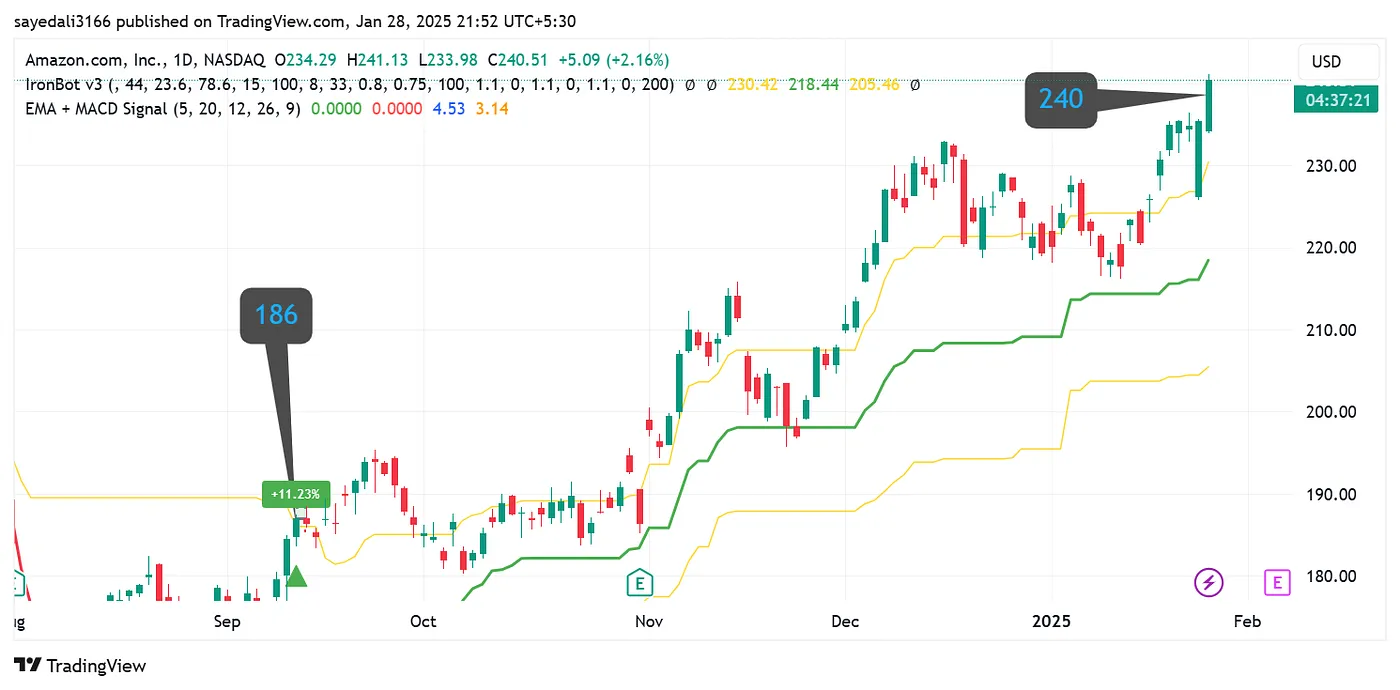1400x690 pixels.
Task: Click the Dec label on the time axis
Action: click(x=845, y=621)
